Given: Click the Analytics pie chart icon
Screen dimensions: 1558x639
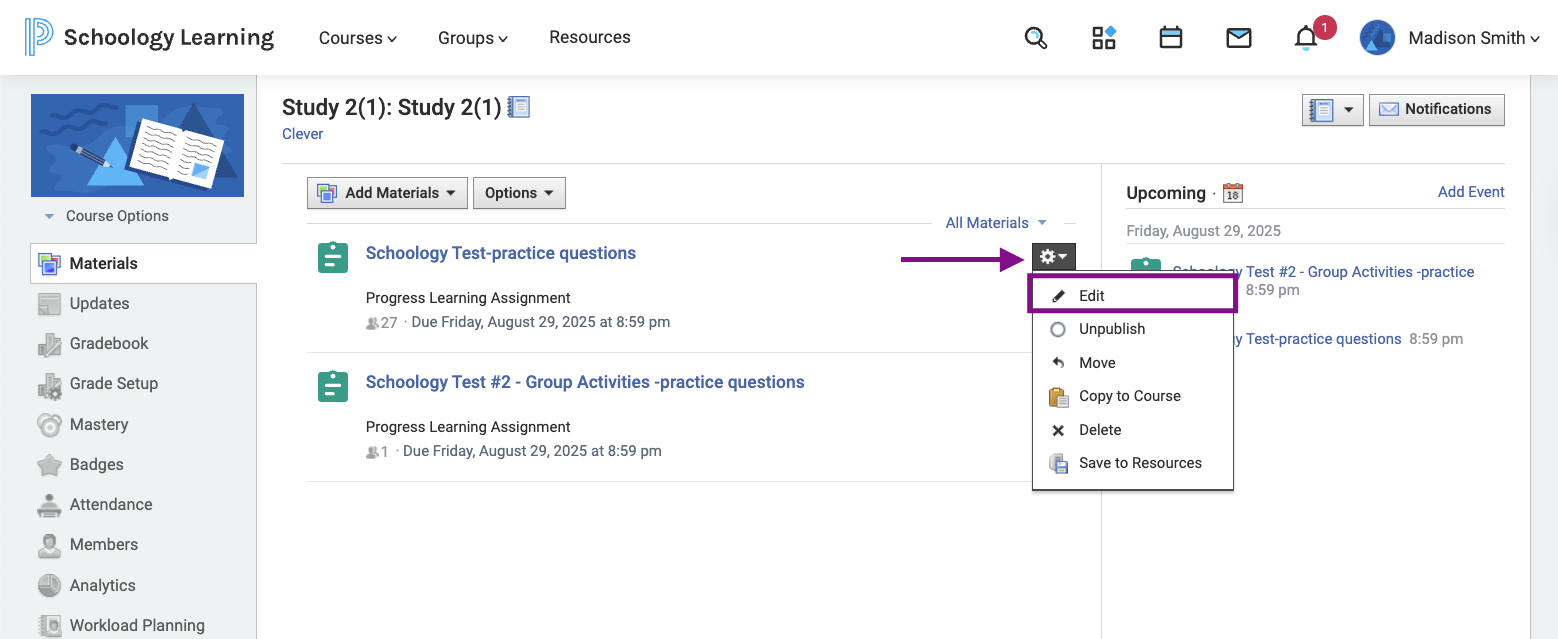Looking at the screenshot, I should tap(49, 586).
